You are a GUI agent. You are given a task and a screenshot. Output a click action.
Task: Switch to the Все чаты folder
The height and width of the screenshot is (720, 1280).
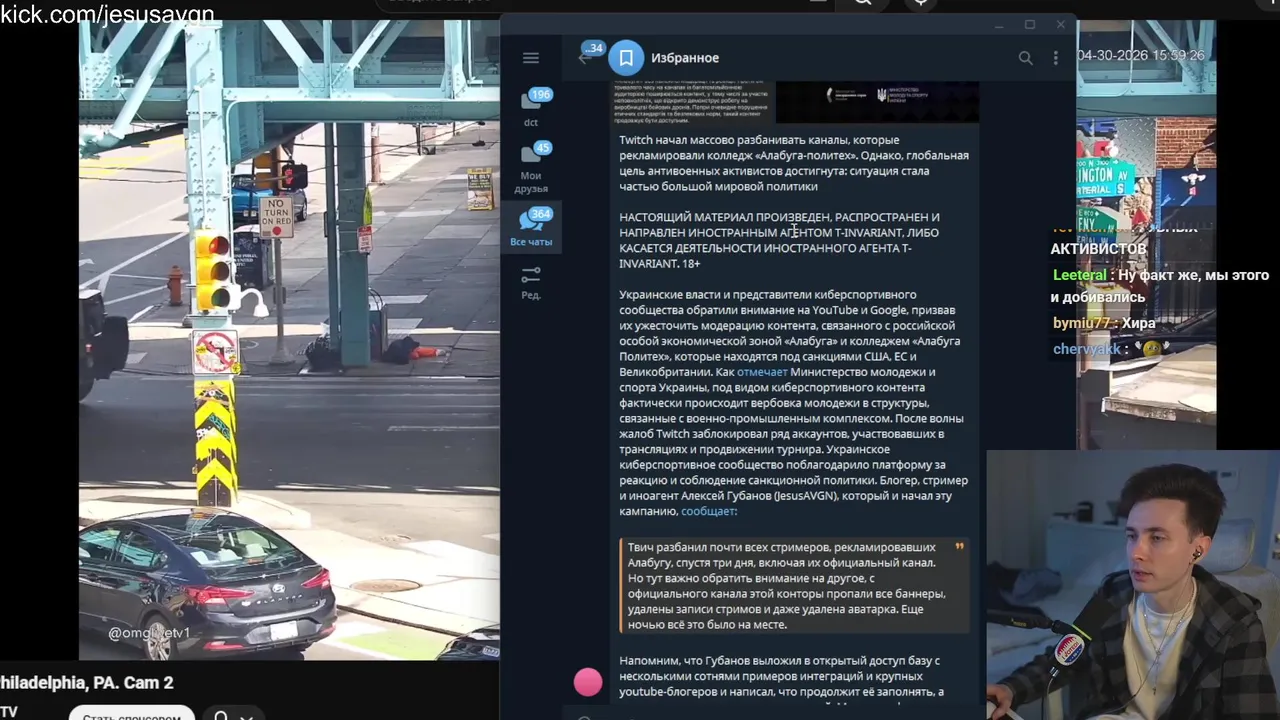(x=531, y=227)
